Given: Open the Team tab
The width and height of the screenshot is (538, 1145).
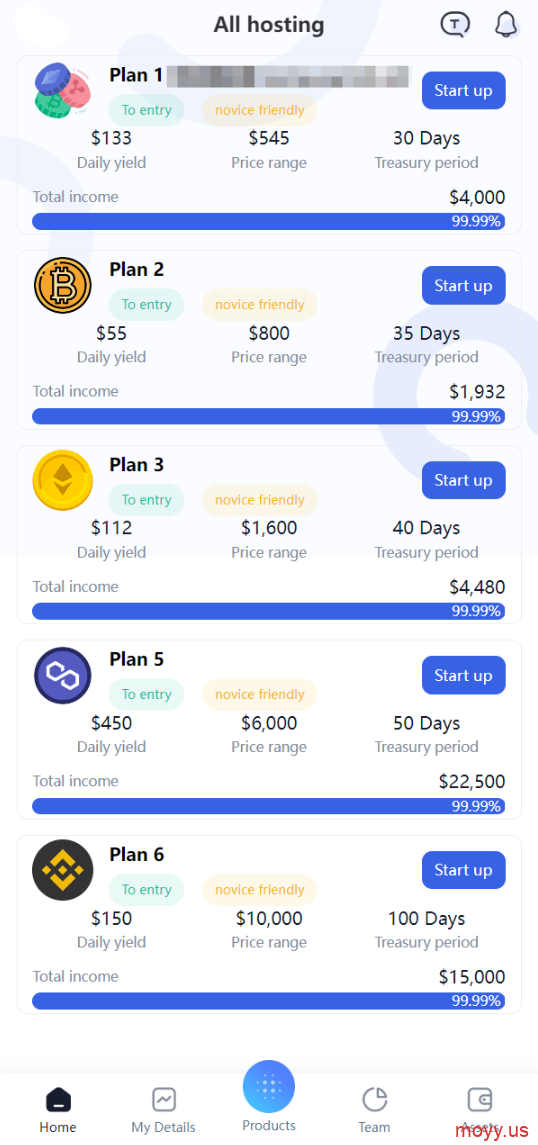Looking at the screenshot, I should (x=374, y=1110).
